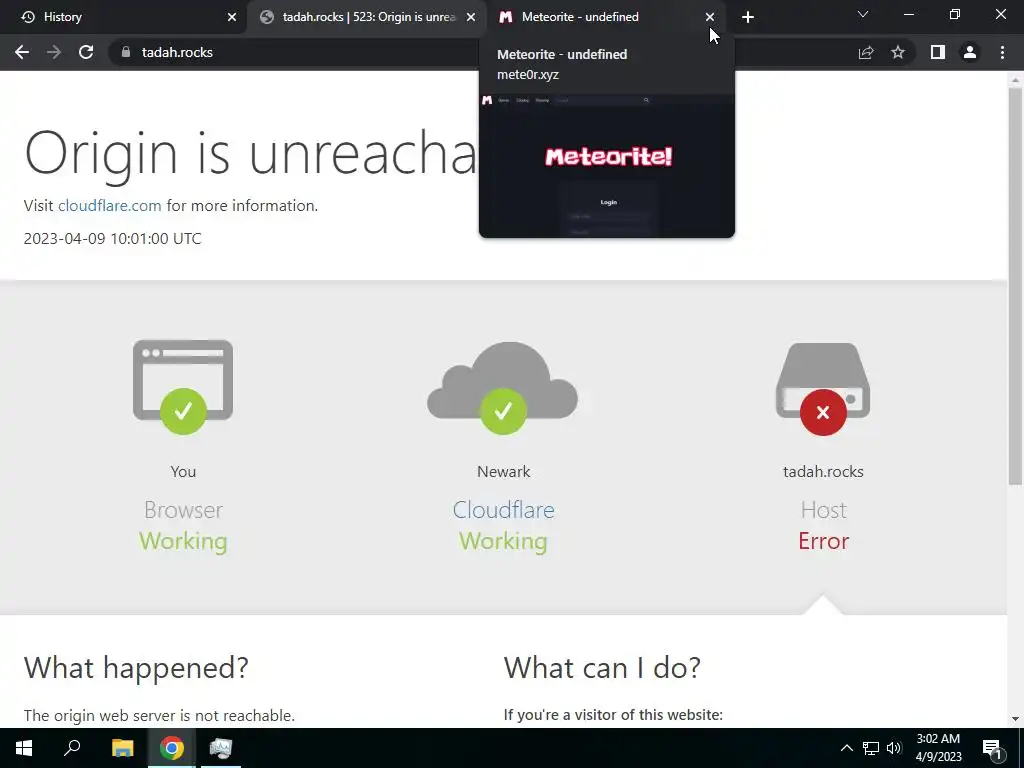The height and width of the screenshot is (768, 1024).
Task: Click the Meteorite tab preview thumbnail
Action: click(607, 165)
